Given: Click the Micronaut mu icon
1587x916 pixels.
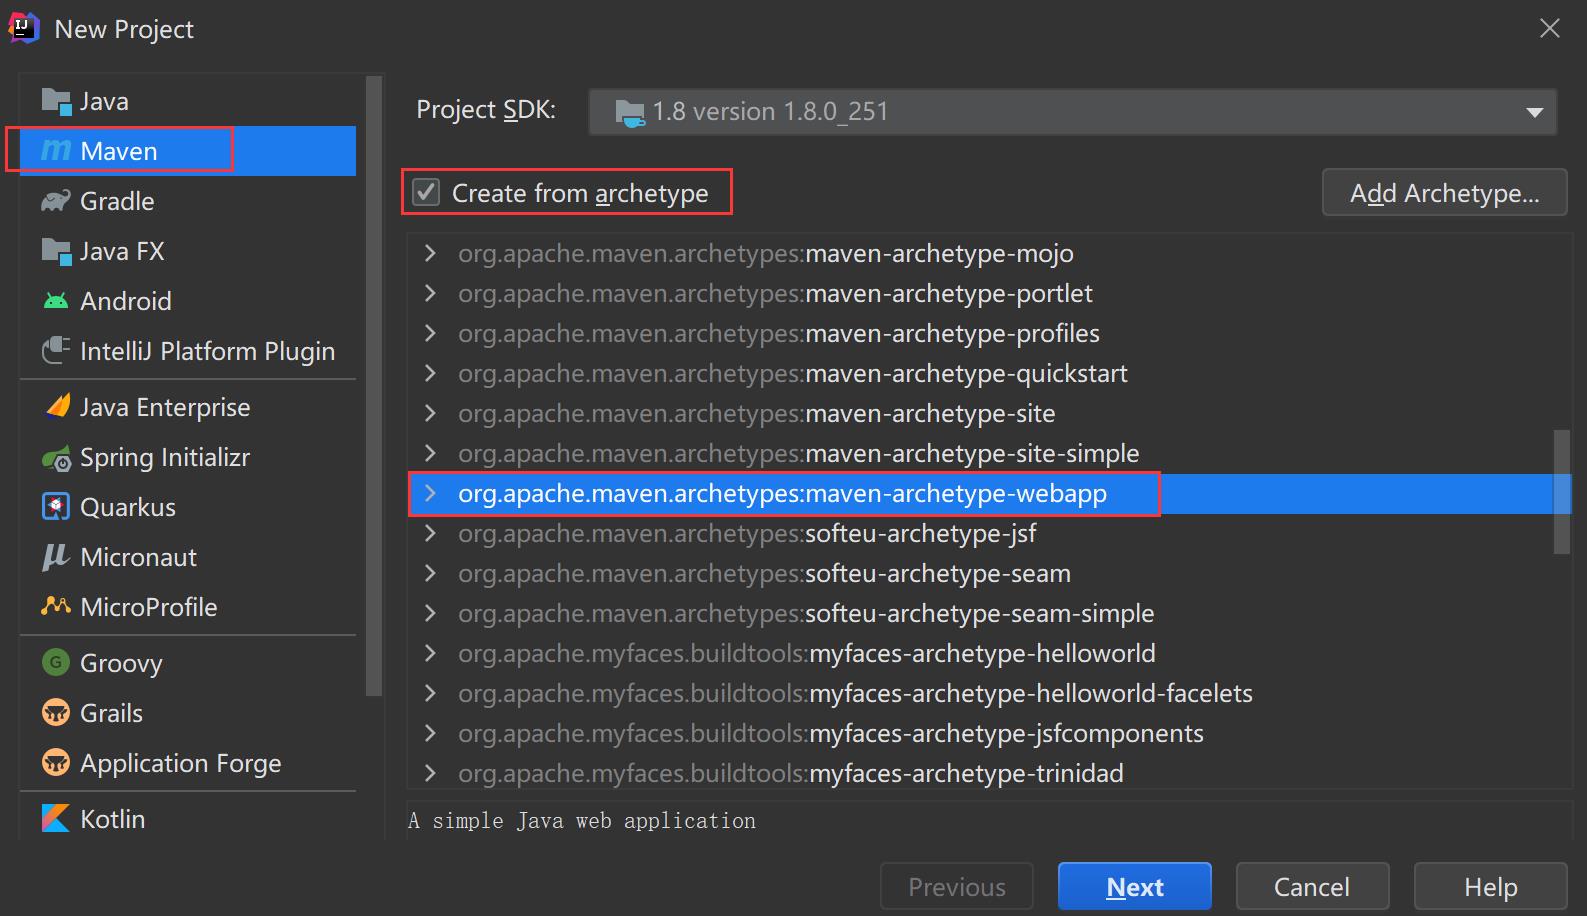Looking at the screenshot, I should coord(55,557).
